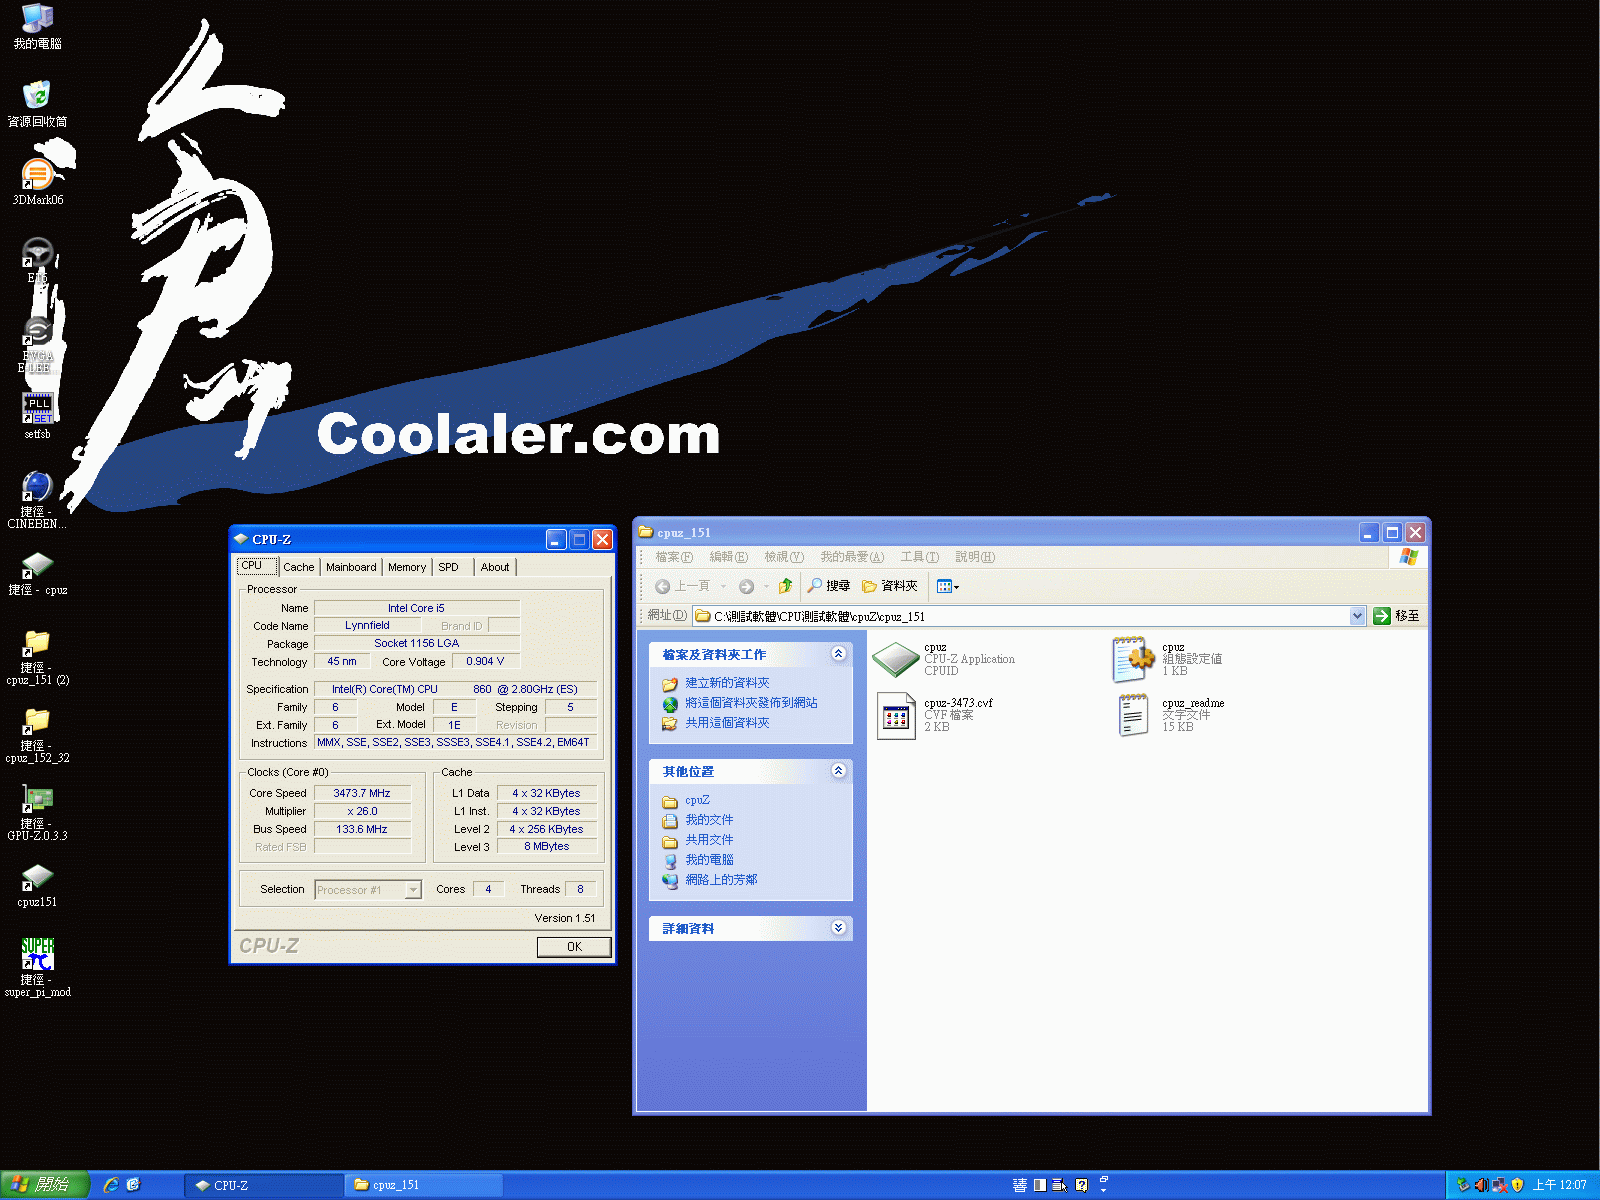Open the Views dropdown in Explorer toolbar
The height and width of the screenshot is (1200, 1600).
coord(947,586)
